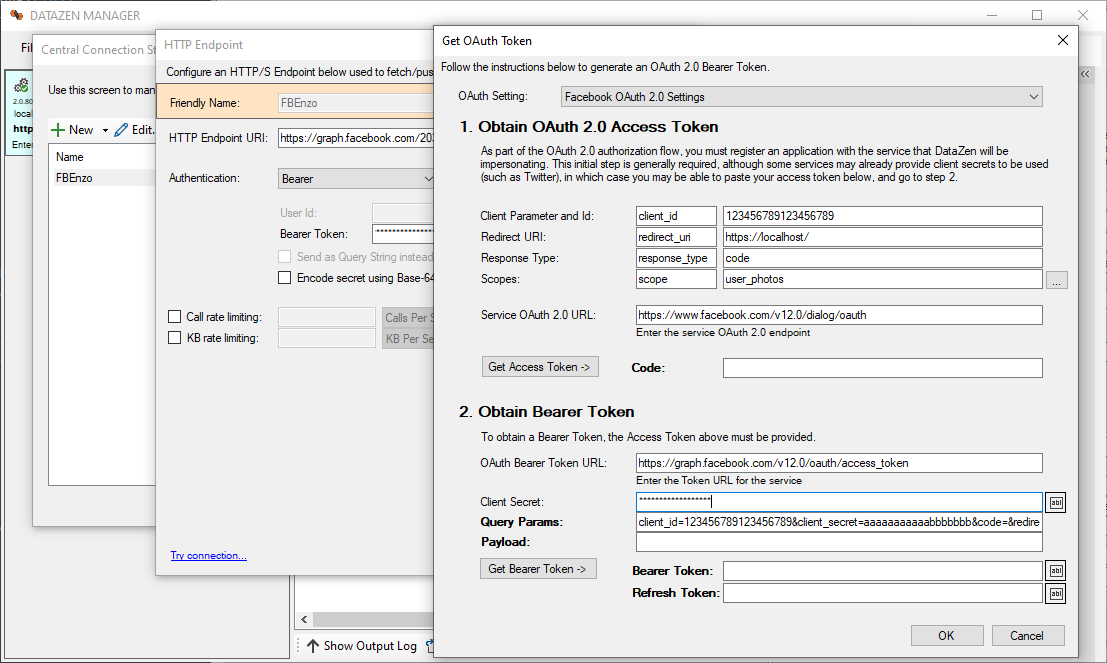
Task: Click the reveal icon beside Client Secret
Action: click(1055, 502)
